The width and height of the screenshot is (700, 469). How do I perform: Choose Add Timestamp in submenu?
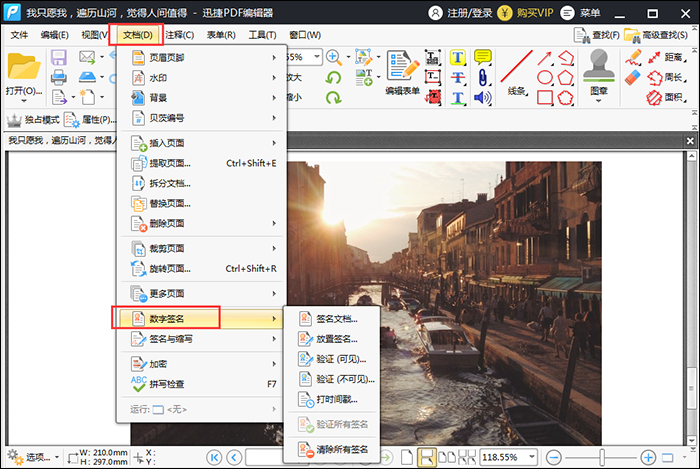coord(332,399)
